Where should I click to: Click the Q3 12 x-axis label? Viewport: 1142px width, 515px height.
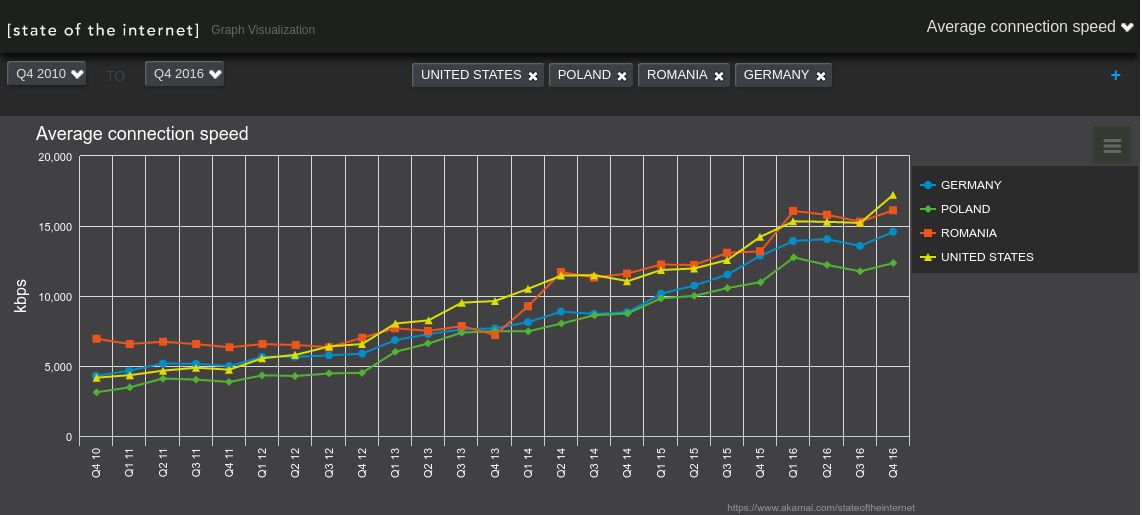click(x=328, y=462)
